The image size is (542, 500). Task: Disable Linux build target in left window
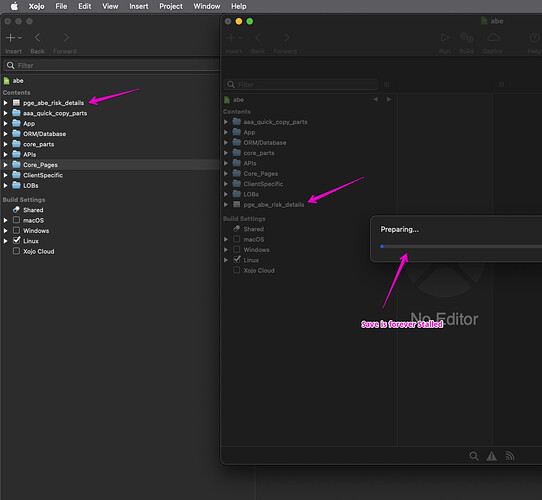pyautogui.click(x=16, y=240)
